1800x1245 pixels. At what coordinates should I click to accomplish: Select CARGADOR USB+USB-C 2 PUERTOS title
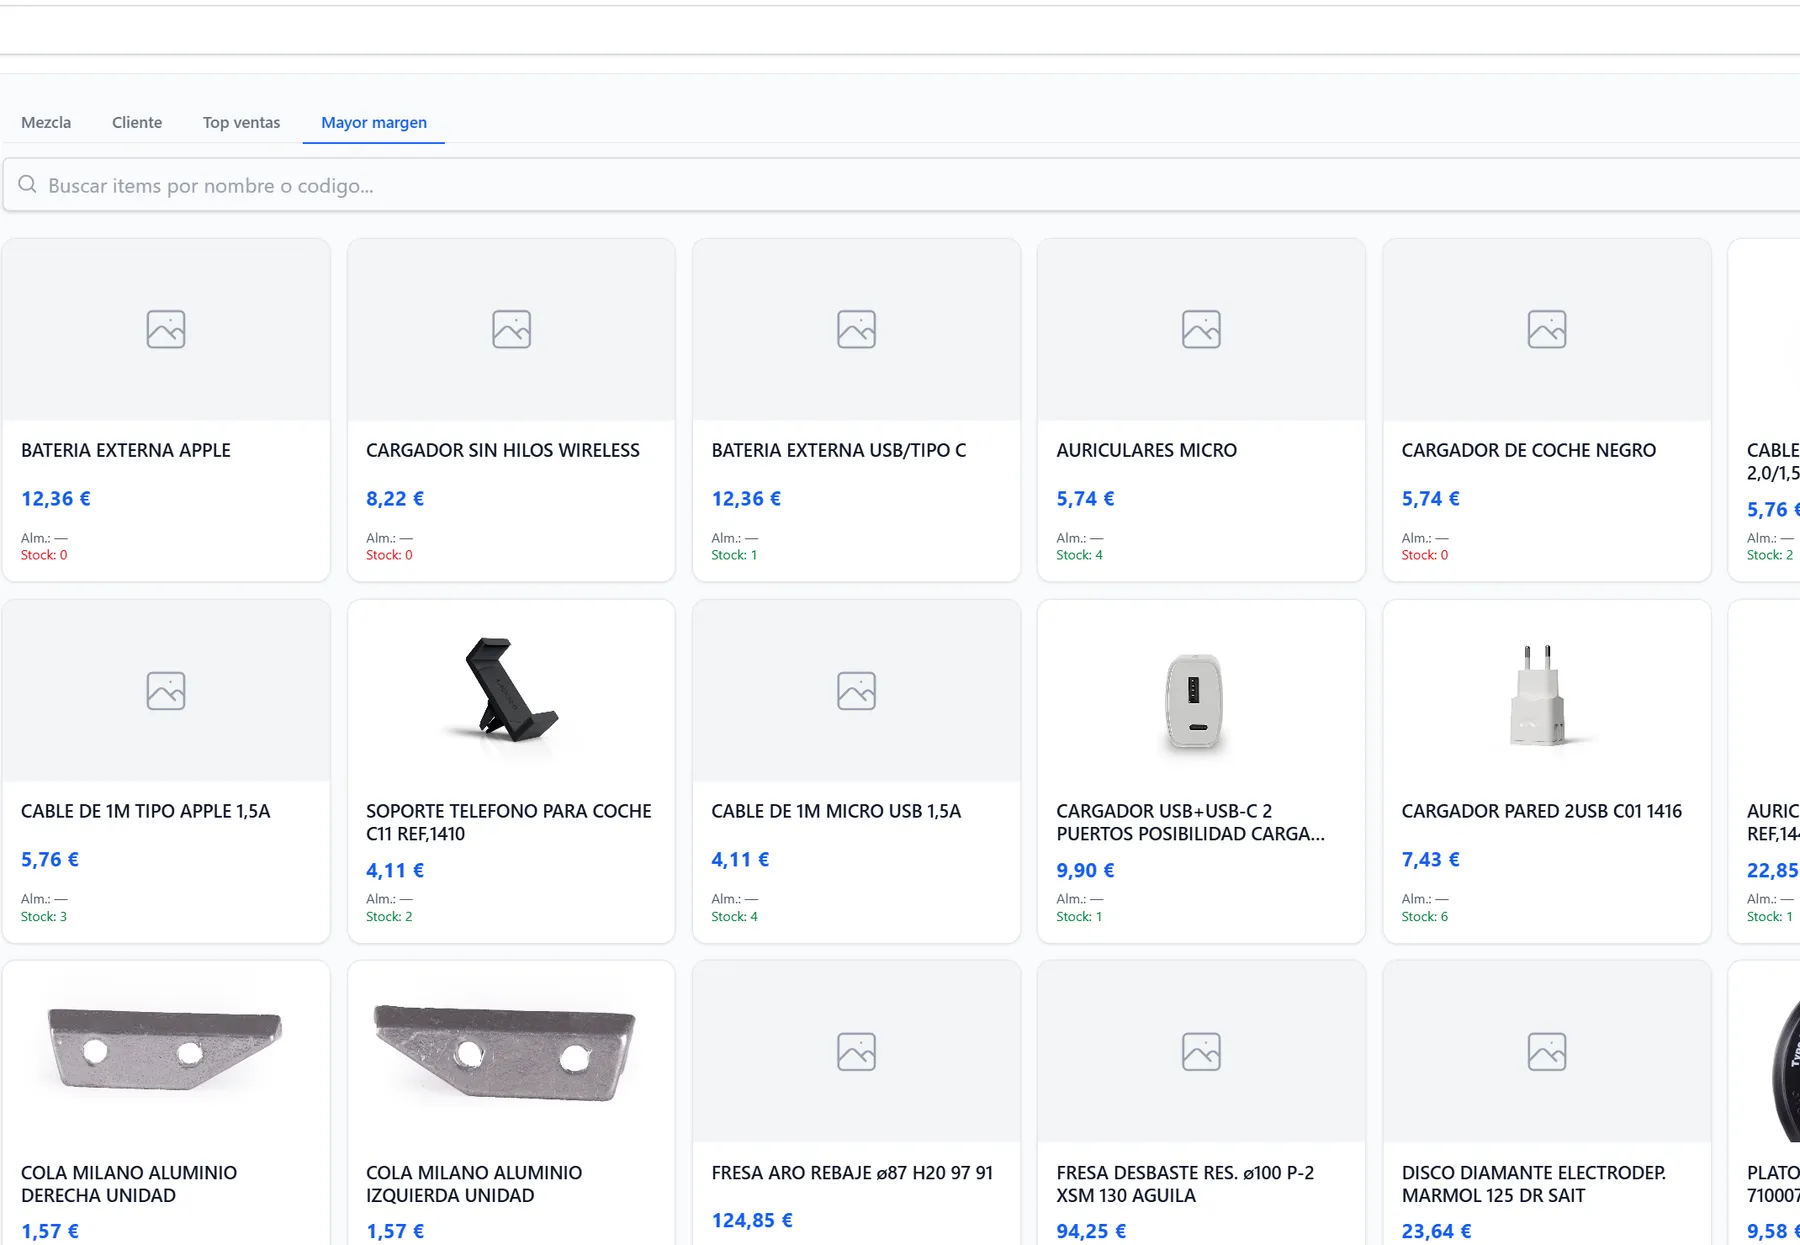tap(1191, 822)
